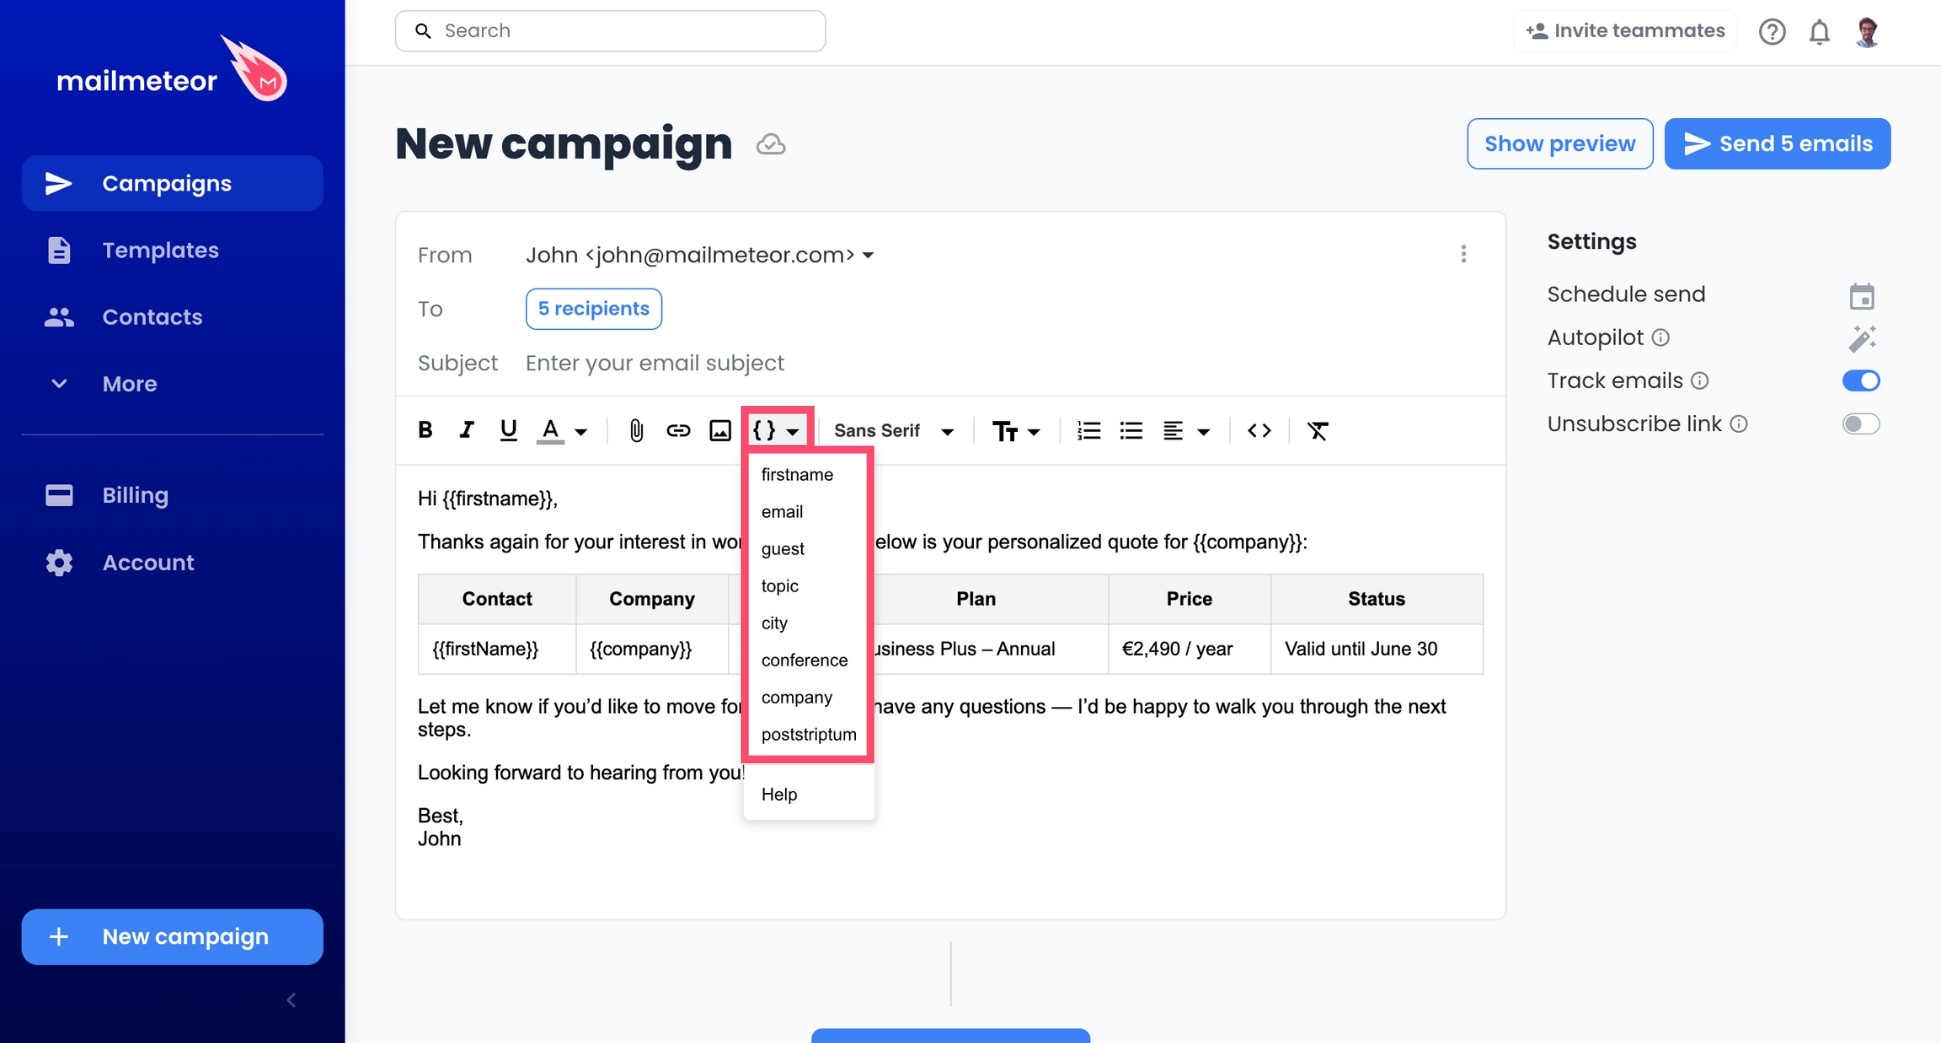The width and height of the screenshot is (1941, 1043).
Task: Click the curly braces variables button
Action: (777, 430)
